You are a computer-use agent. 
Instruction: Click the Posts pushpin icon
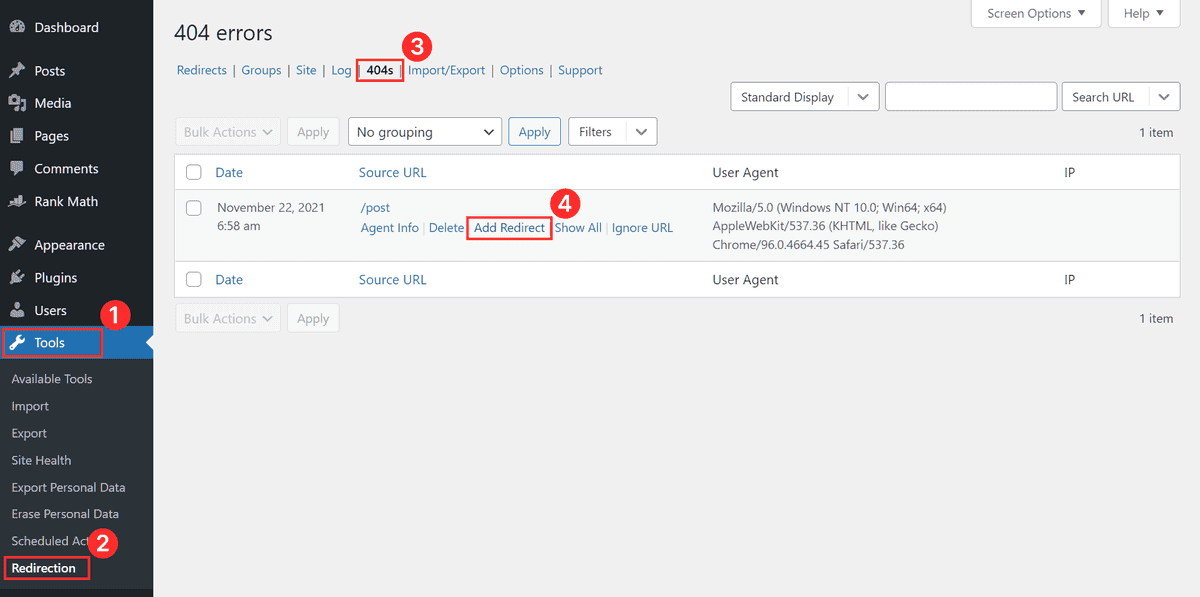[17, 71]
